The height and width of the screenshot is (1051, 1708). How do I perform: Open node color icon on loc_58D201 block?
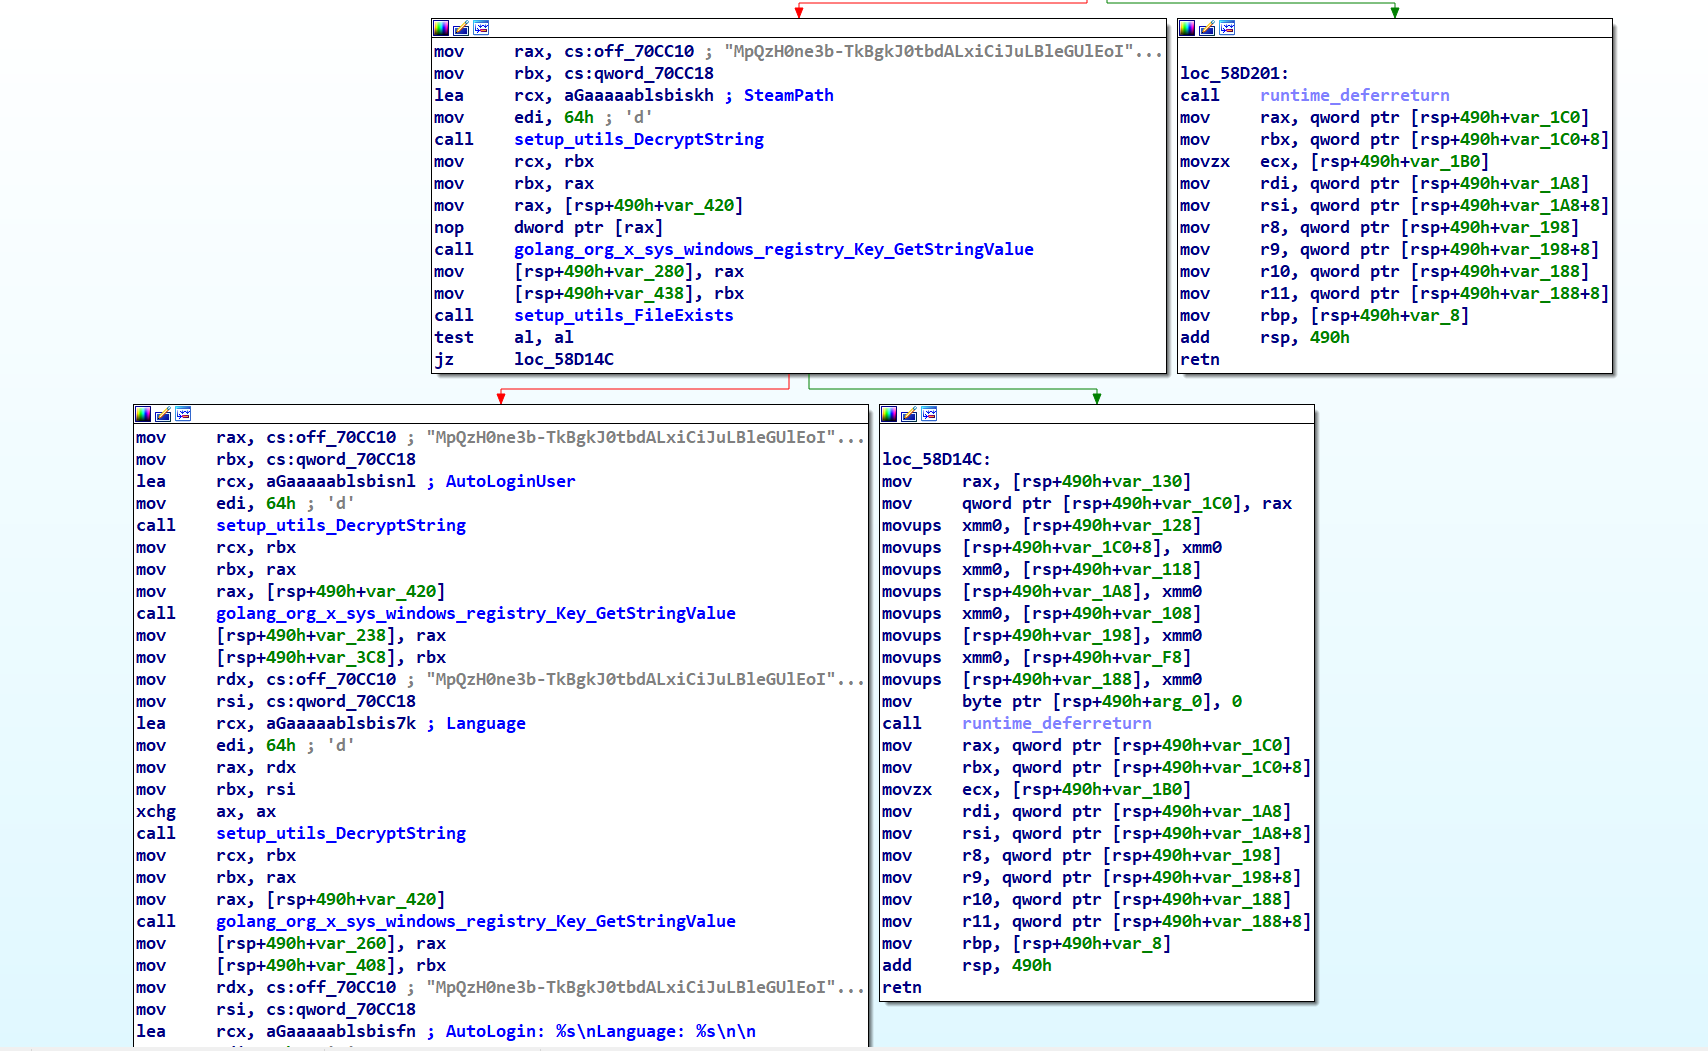[x=1187, y=28]
